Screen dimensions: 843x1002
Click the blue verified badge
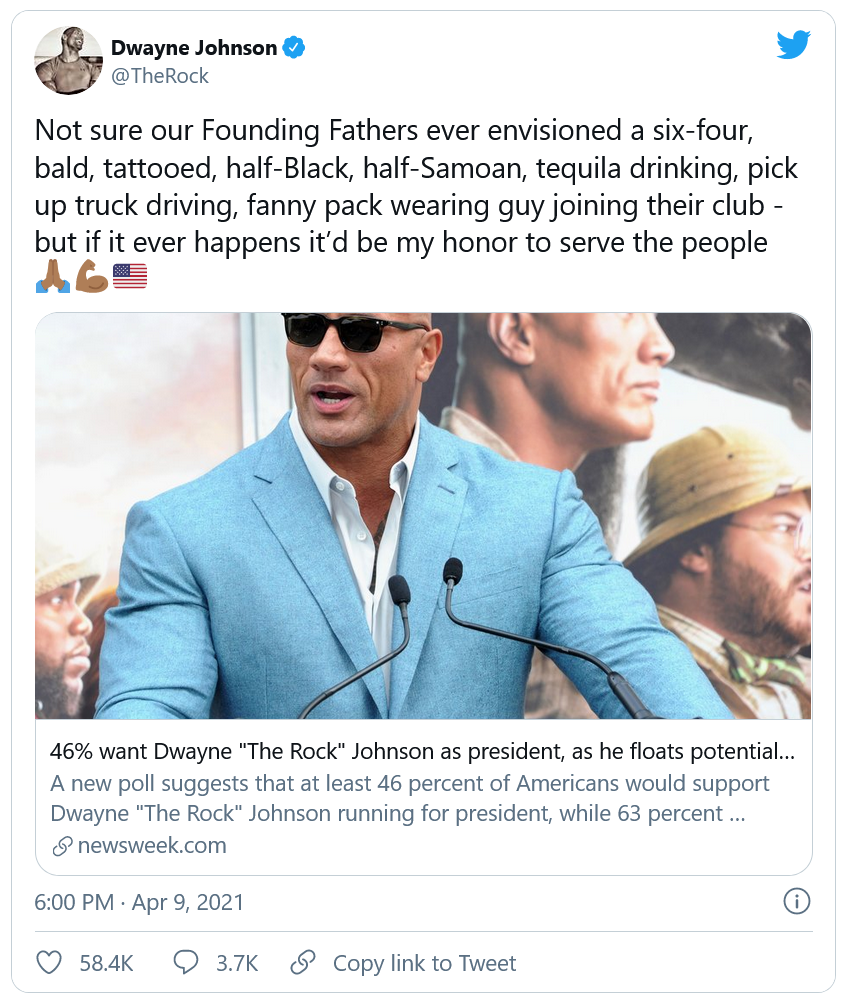(x=294, y=46)
